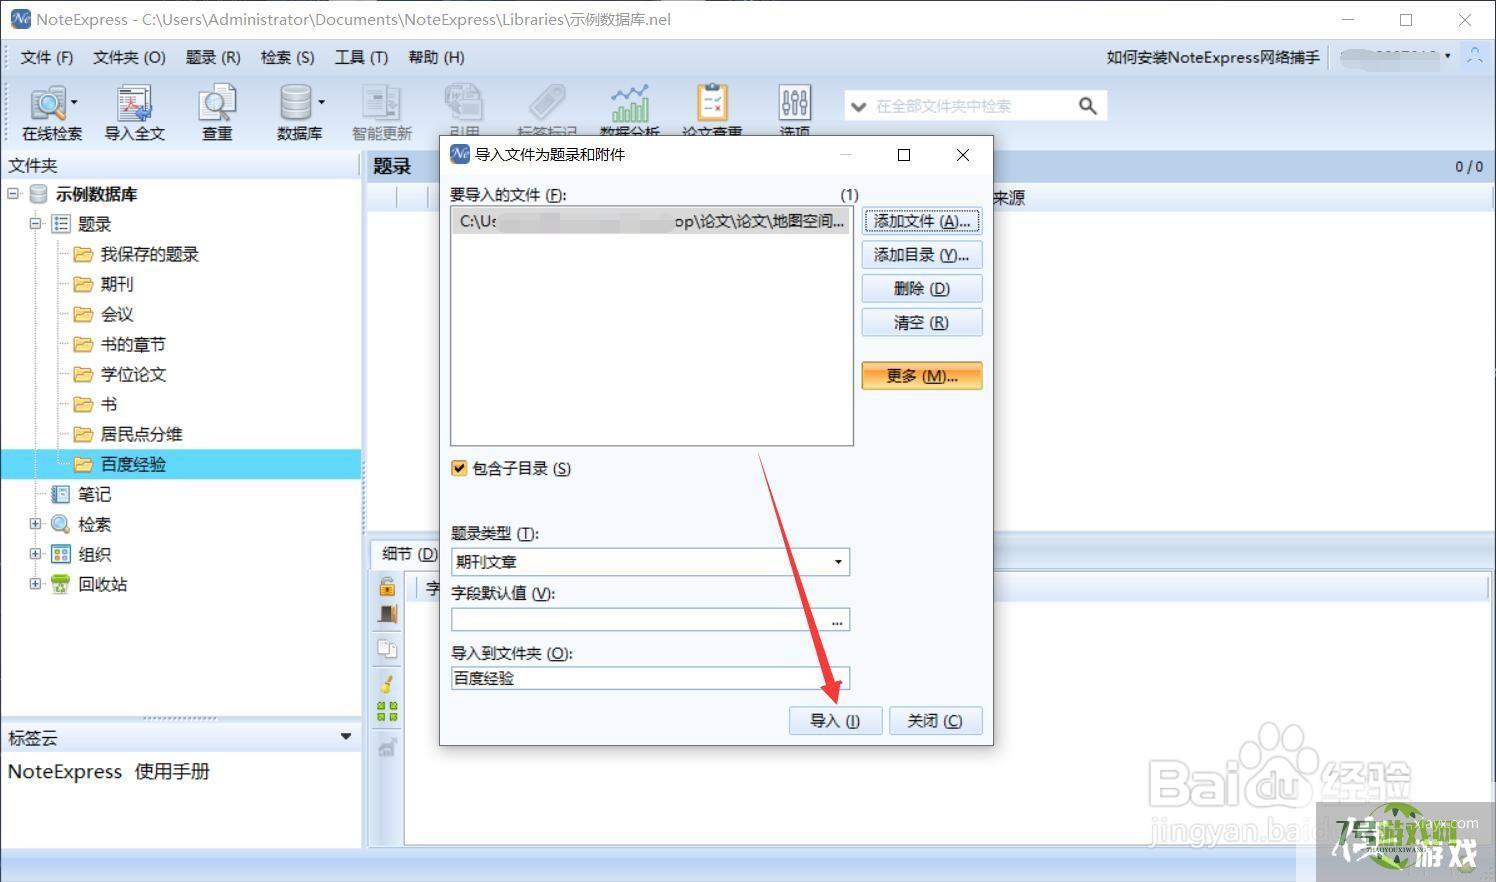
Task: Open the 会议 folder
Action: click(x=117, y=314)
